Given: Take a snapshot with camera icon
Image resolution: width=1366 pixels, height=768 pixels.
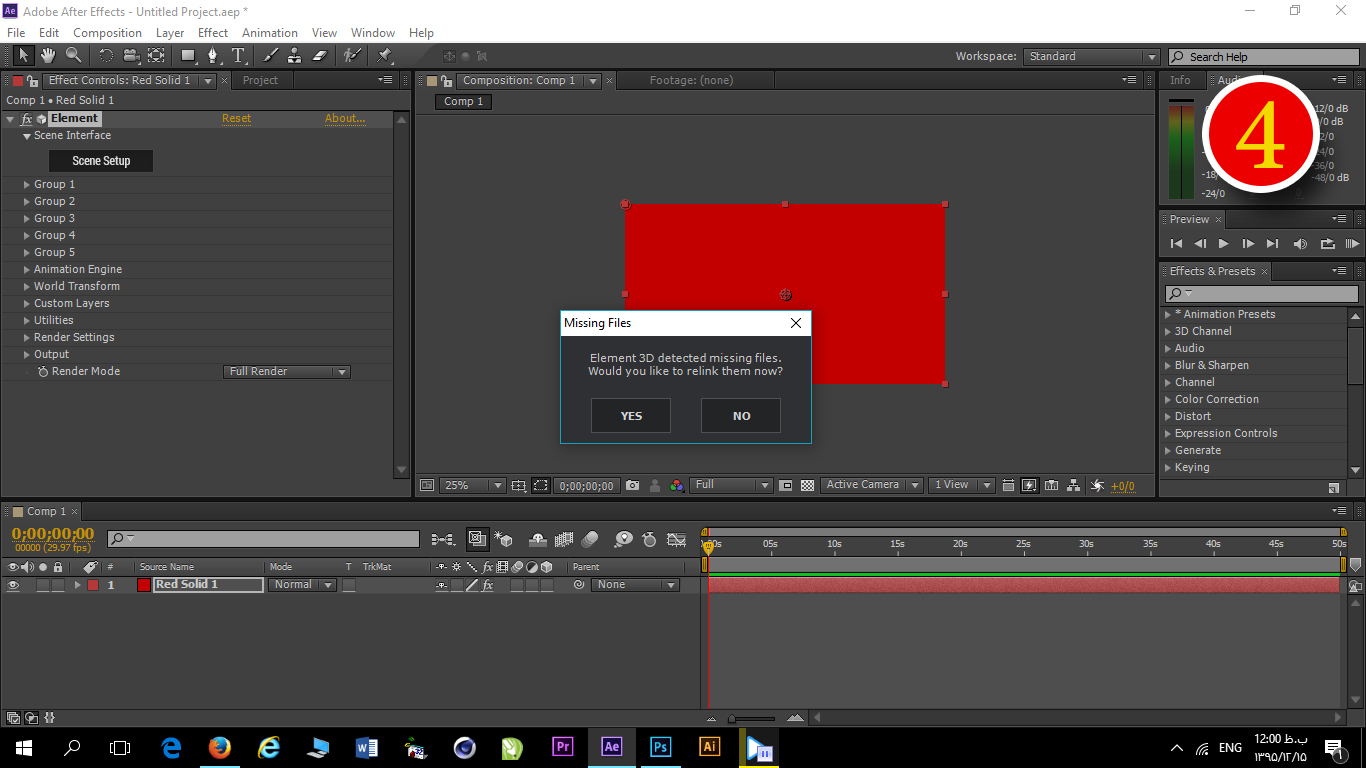Looking at the screenshot, I should pos(632,485).
